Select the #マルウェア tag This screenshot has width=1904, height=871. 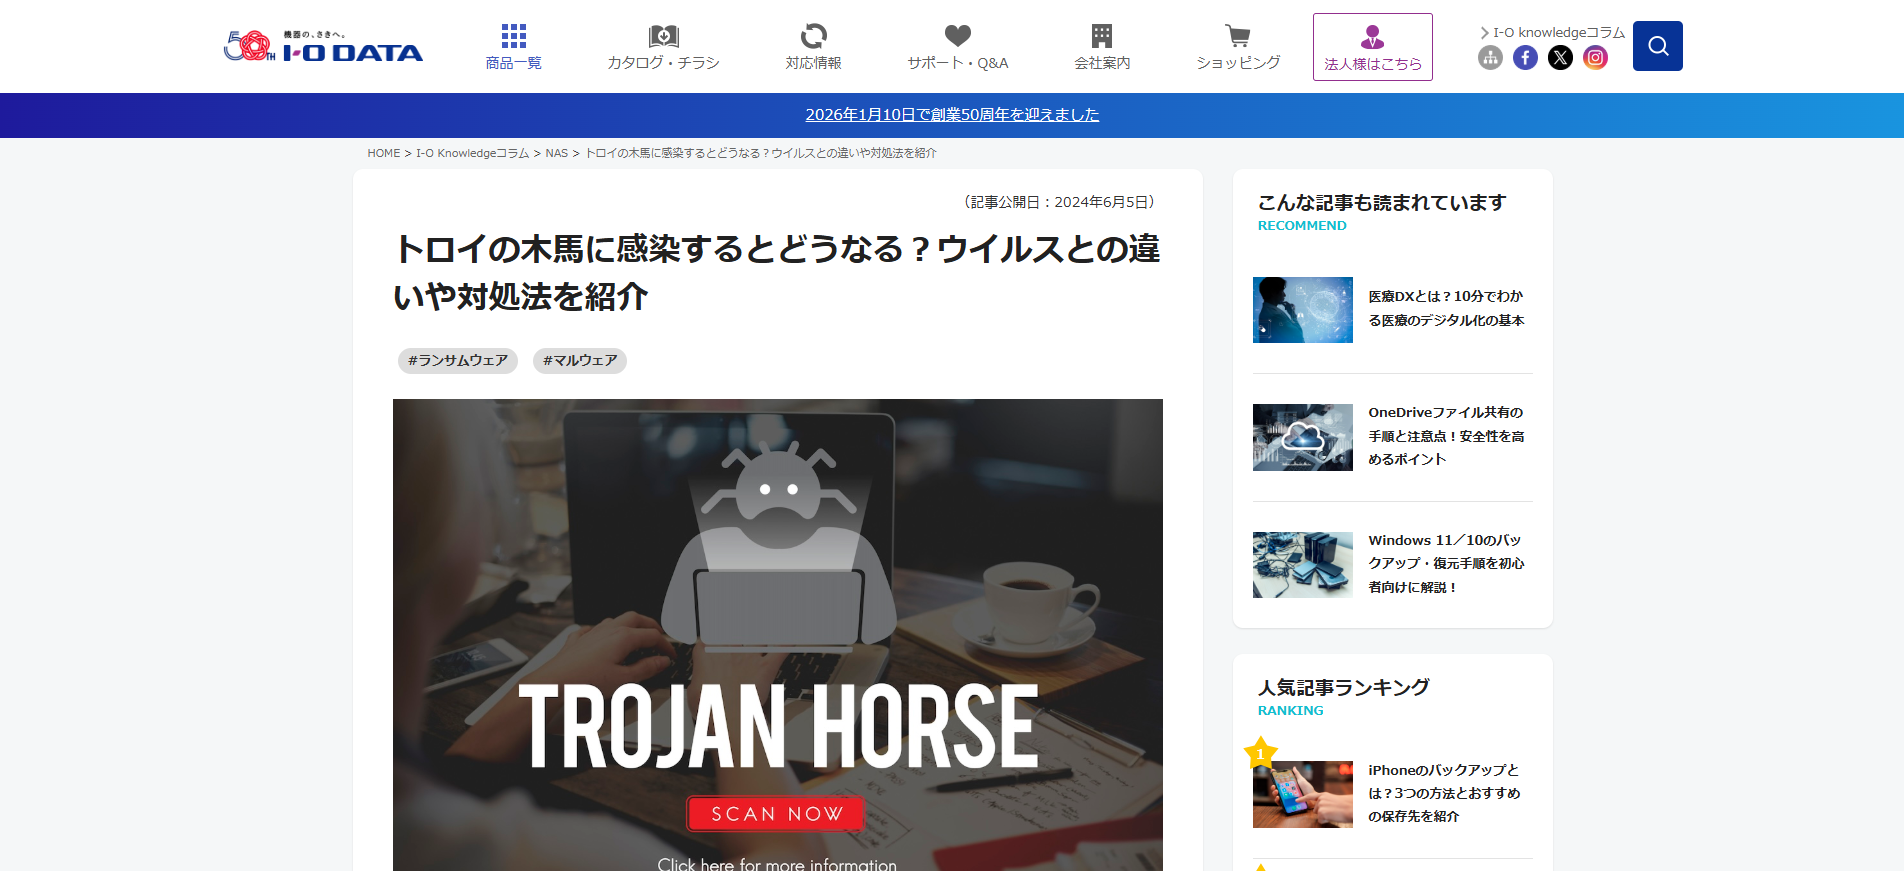(580, 361)
